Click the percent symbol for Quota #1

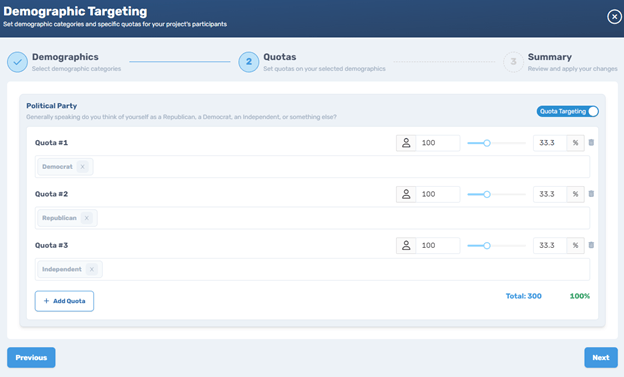click(x=575, y=143)
